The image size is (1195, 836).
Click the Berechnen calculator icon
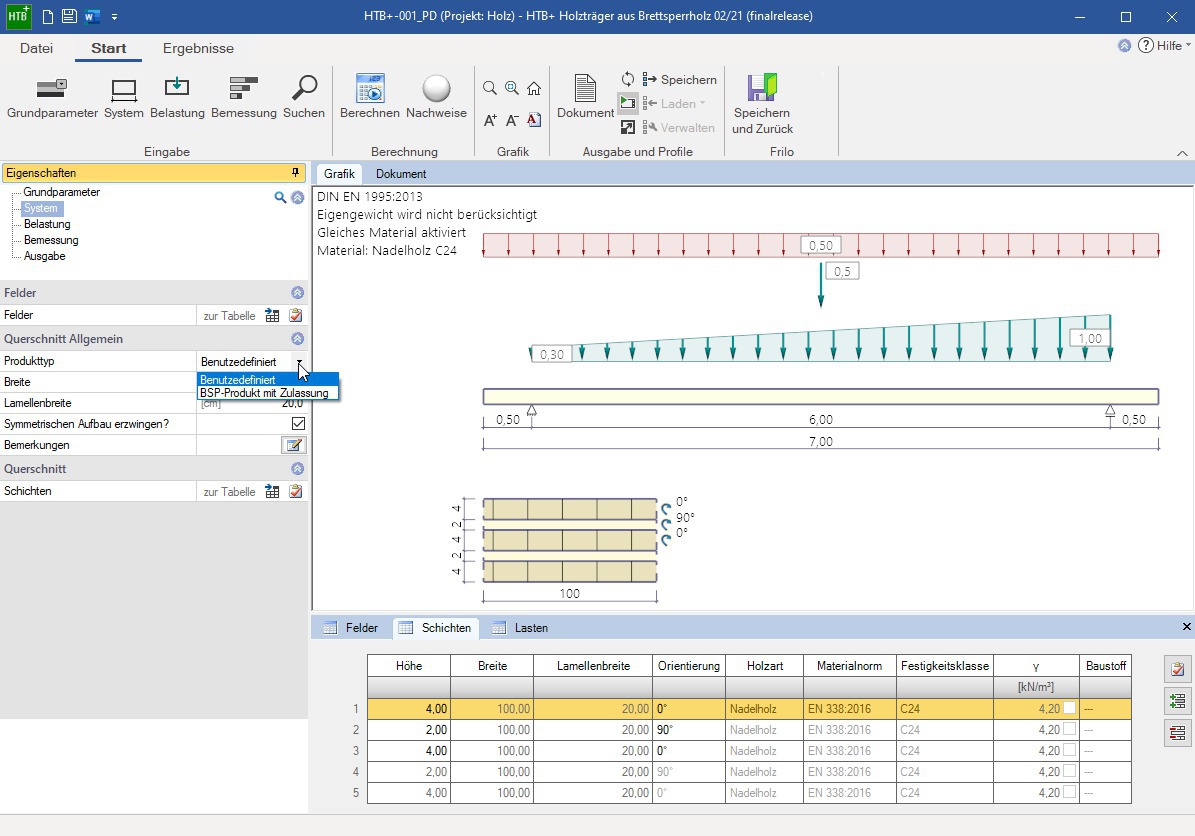click(x=370, y=88)
